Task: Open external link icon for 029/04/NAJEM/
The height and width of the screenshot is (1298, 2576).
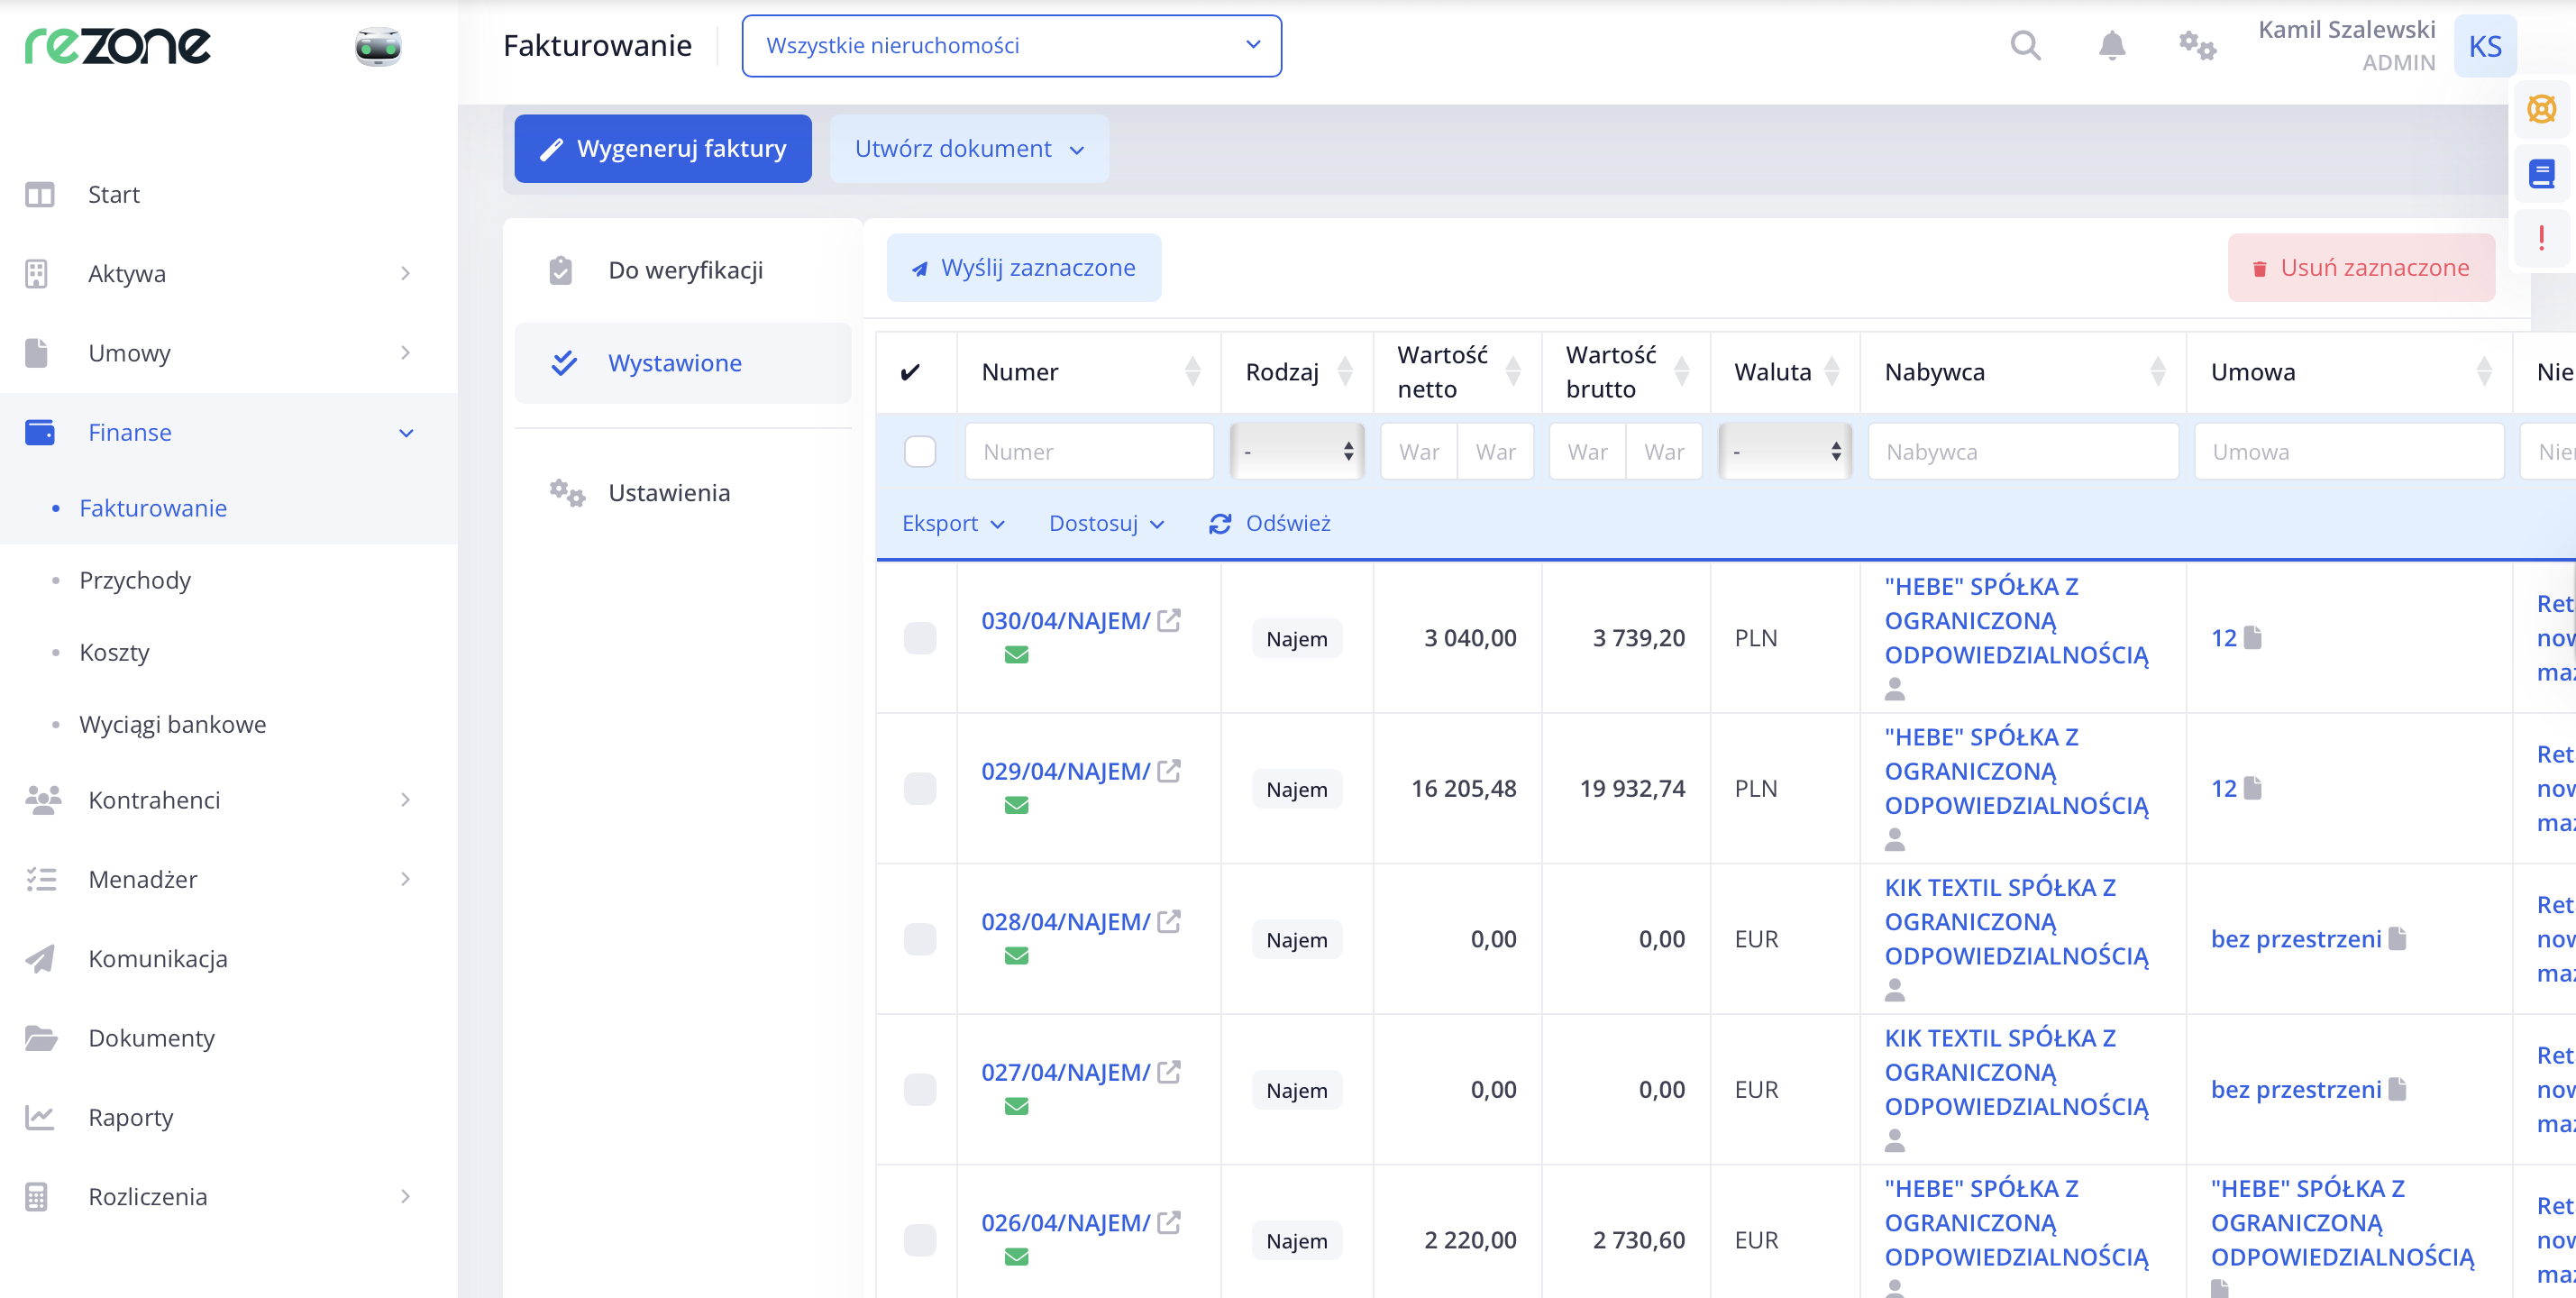Action: (1169, 771)
